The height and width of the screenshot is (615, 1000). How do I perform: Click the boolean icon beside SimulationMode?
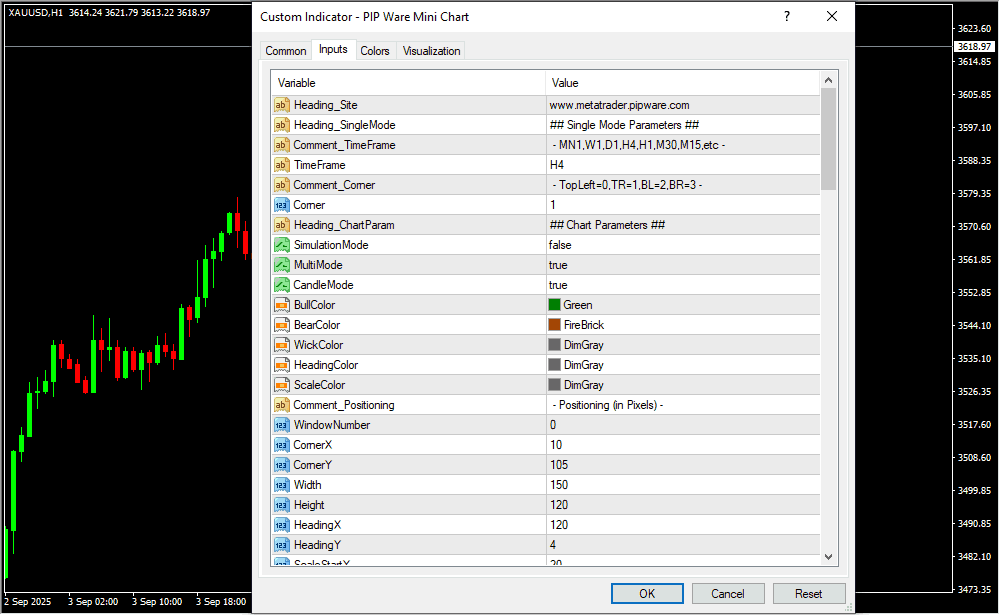pos(281,245)
